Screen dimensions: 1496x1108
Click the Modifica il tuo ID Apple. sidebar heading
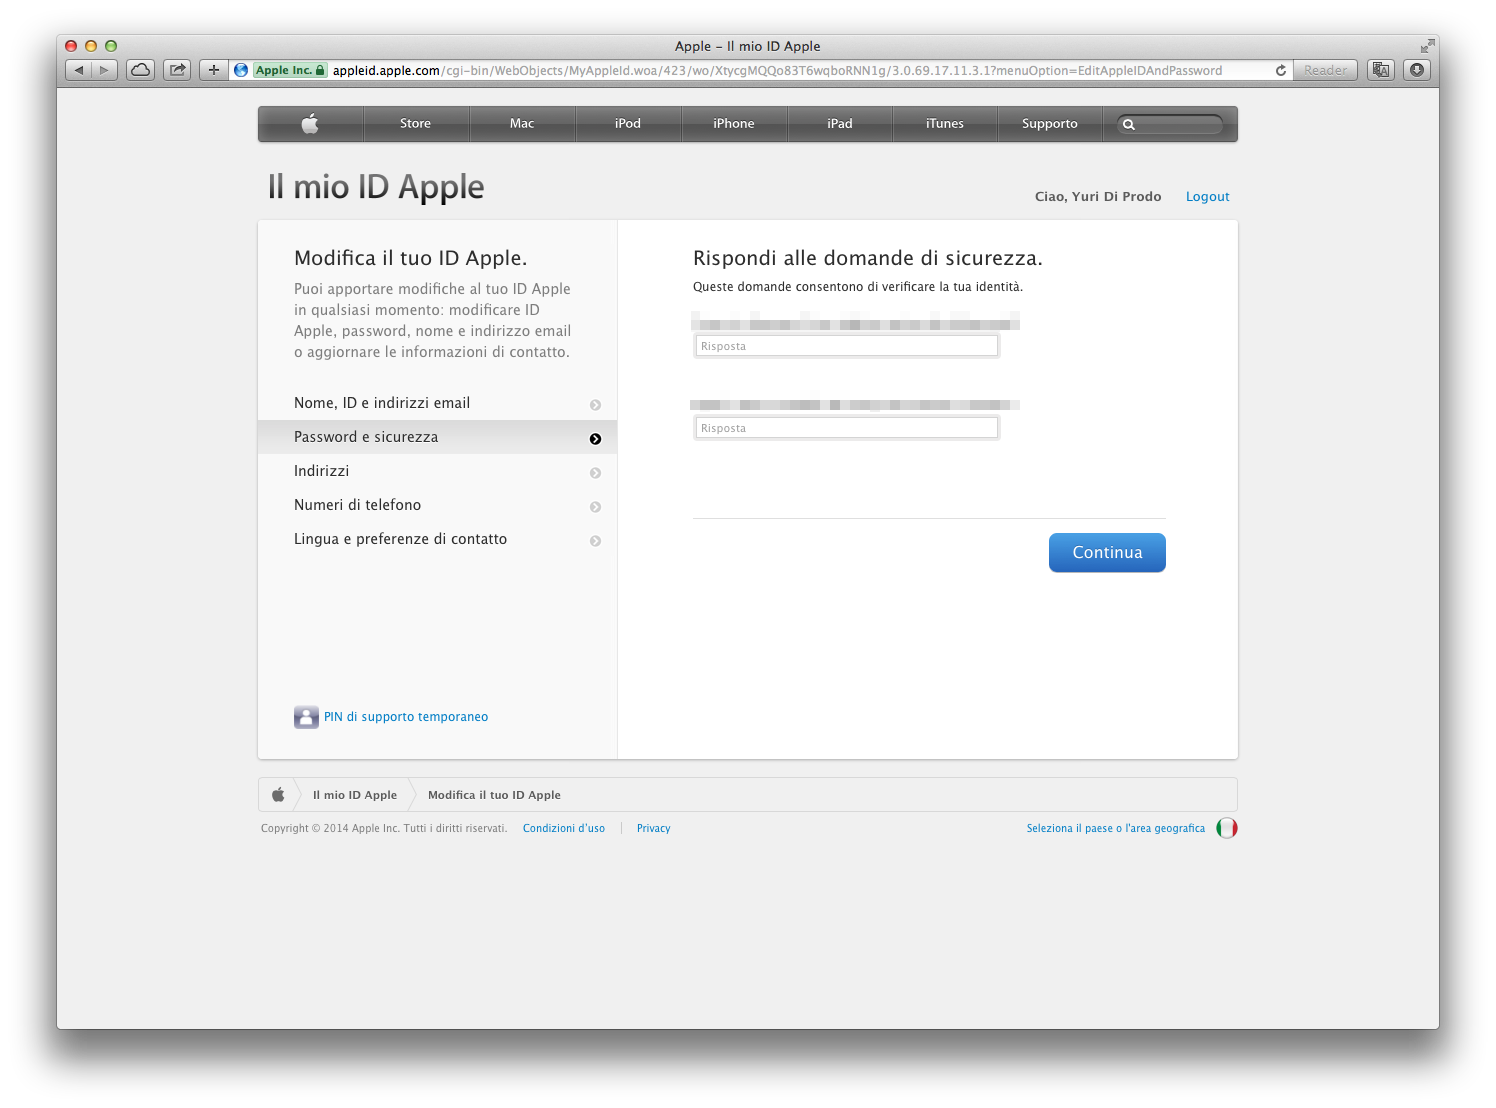(x=410, y=258)
